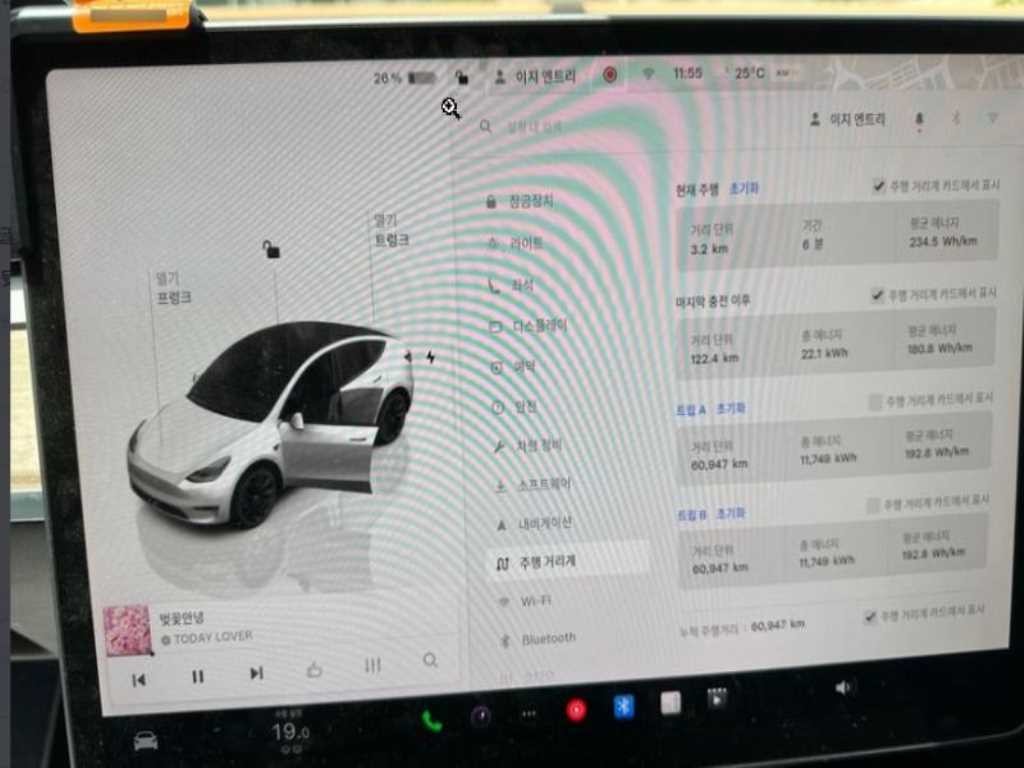Tap 22.1 kWh total energy value
The width and height of the screenshot is (1024, 768).
[x=824, y=353]
